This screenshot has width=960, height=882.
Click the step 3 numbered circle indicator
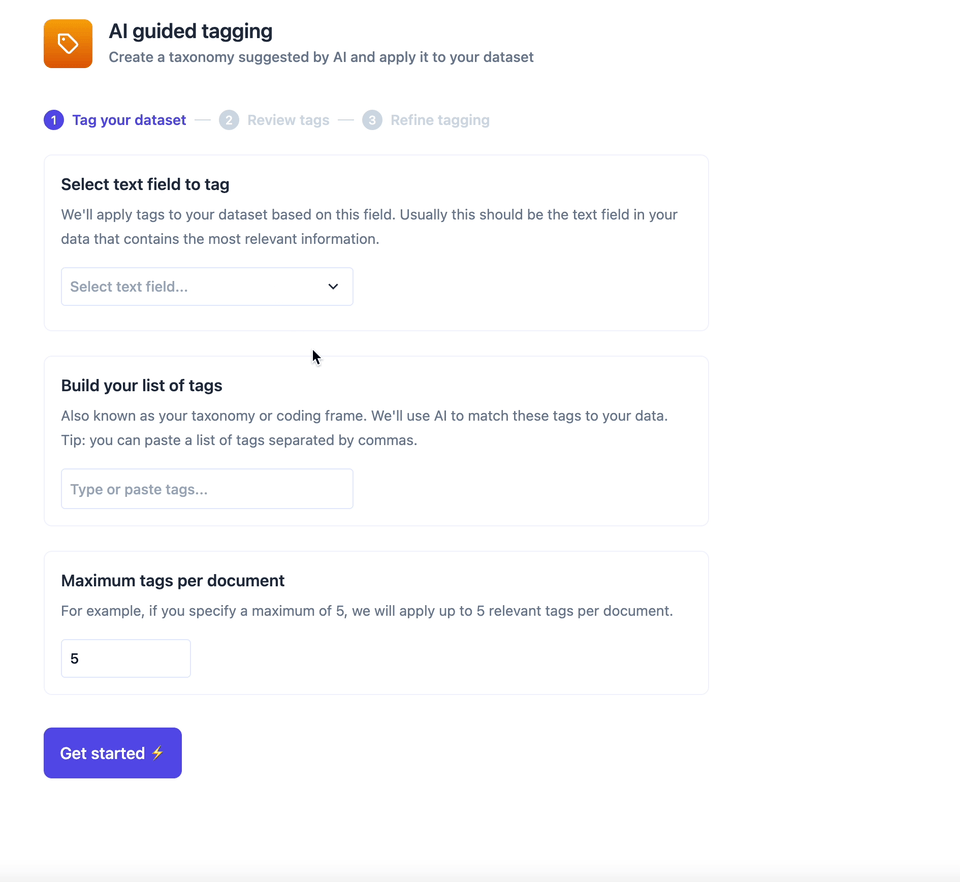point(372,119)
